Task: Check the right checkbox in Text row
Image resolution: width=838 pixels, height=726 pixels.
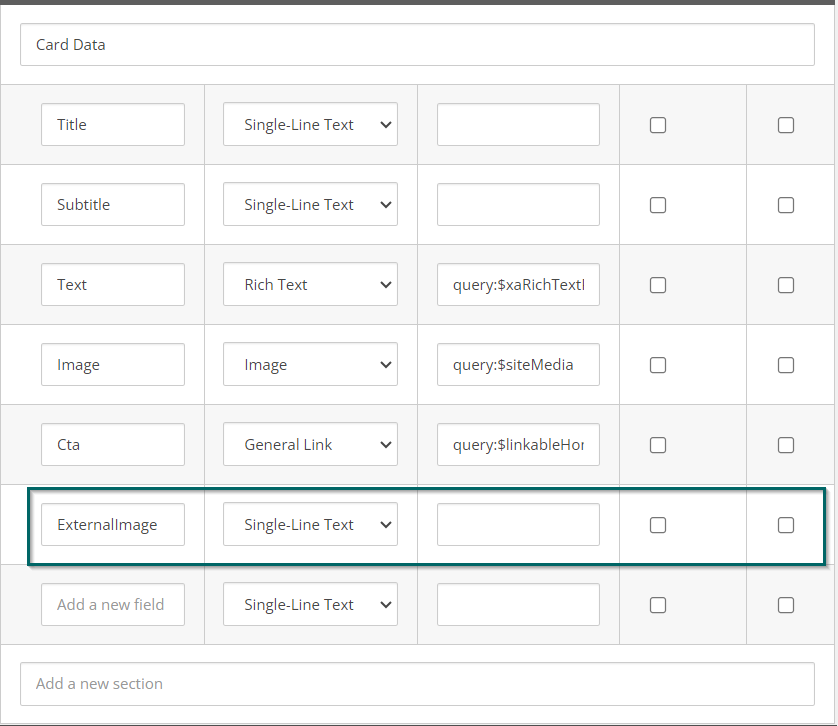Action: pos(786,285)
